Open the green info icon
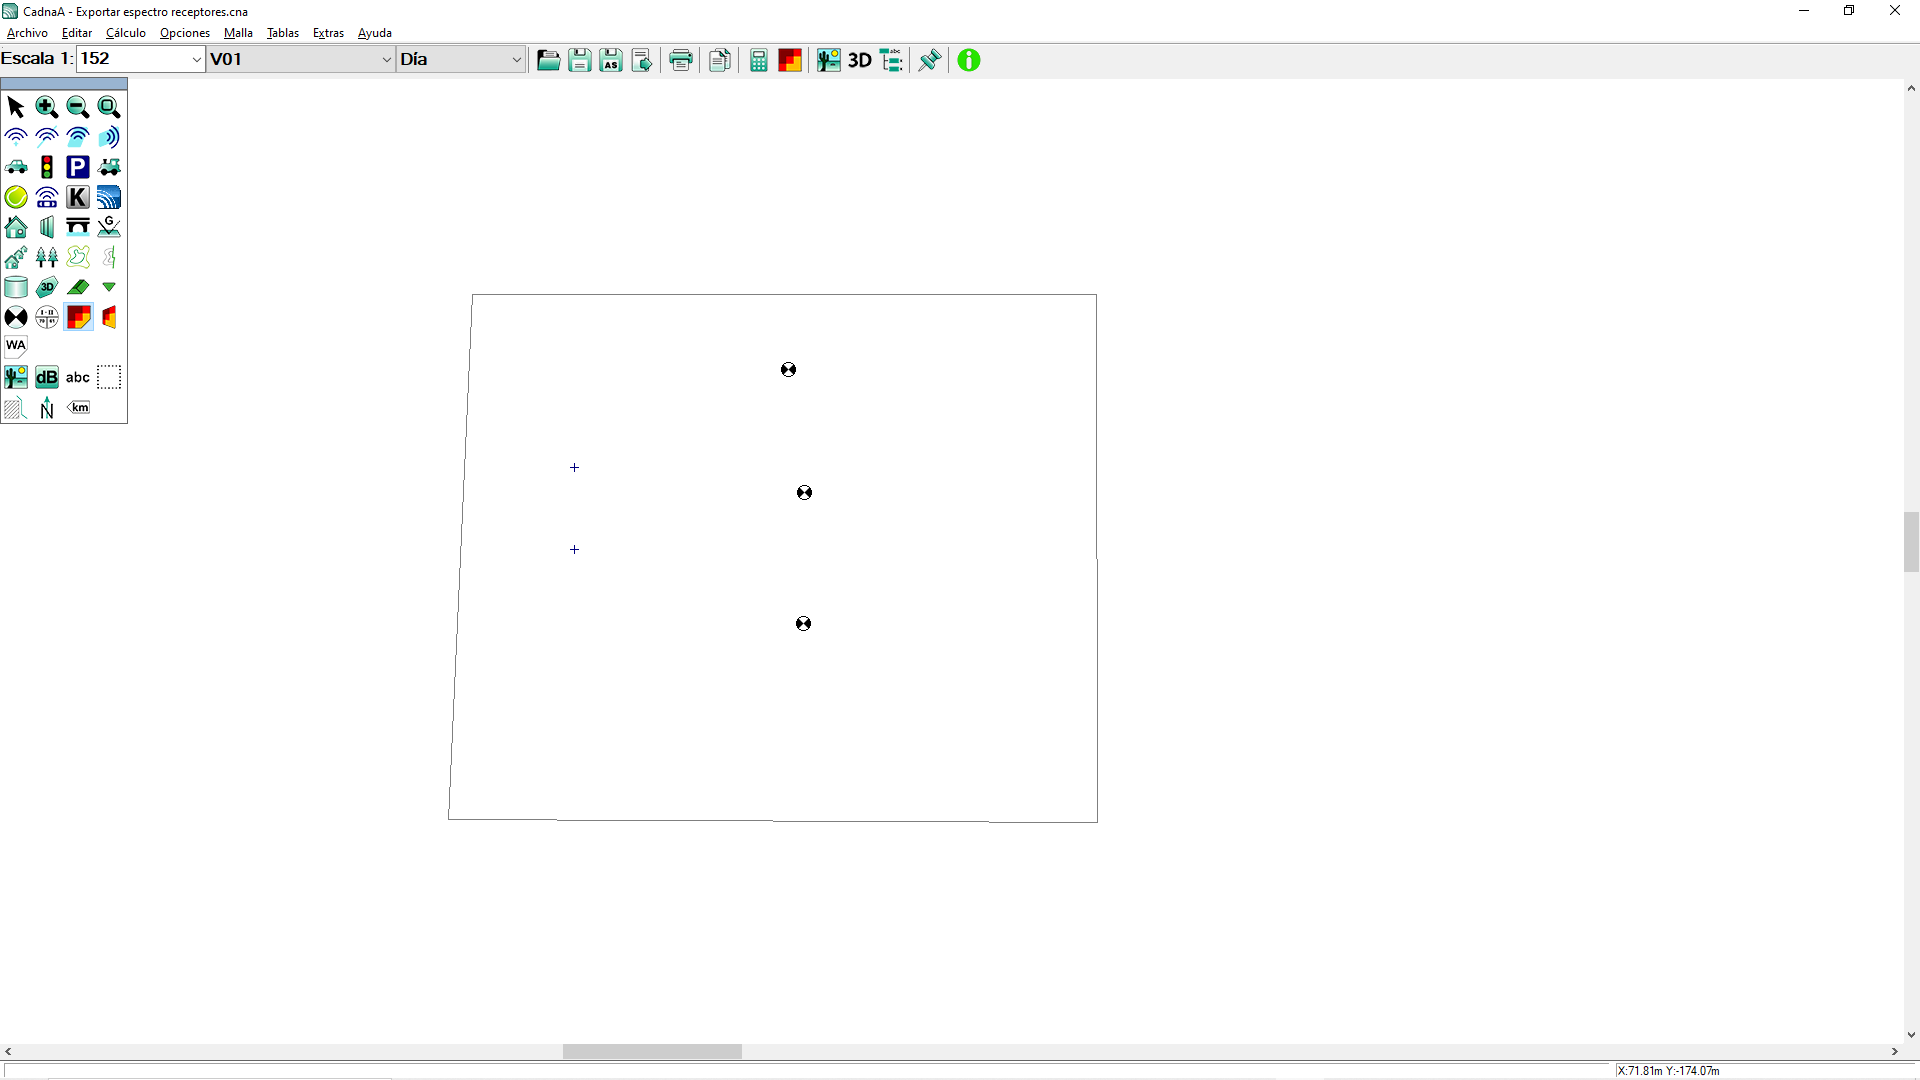The width and height of the screenshot is (1920, 1080). [969, 60]
